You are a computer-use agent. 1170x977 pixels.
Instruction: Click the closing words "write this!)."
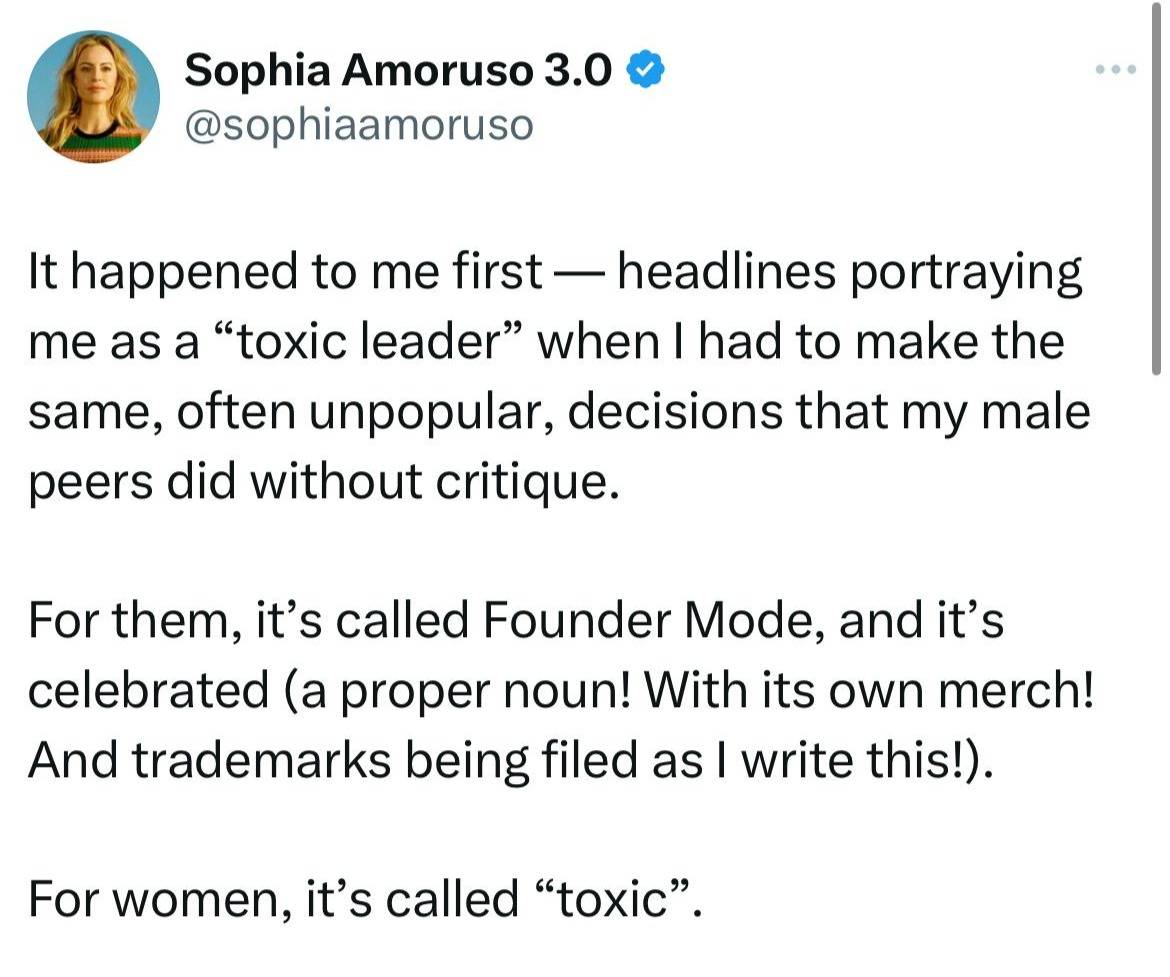point(869,761)
